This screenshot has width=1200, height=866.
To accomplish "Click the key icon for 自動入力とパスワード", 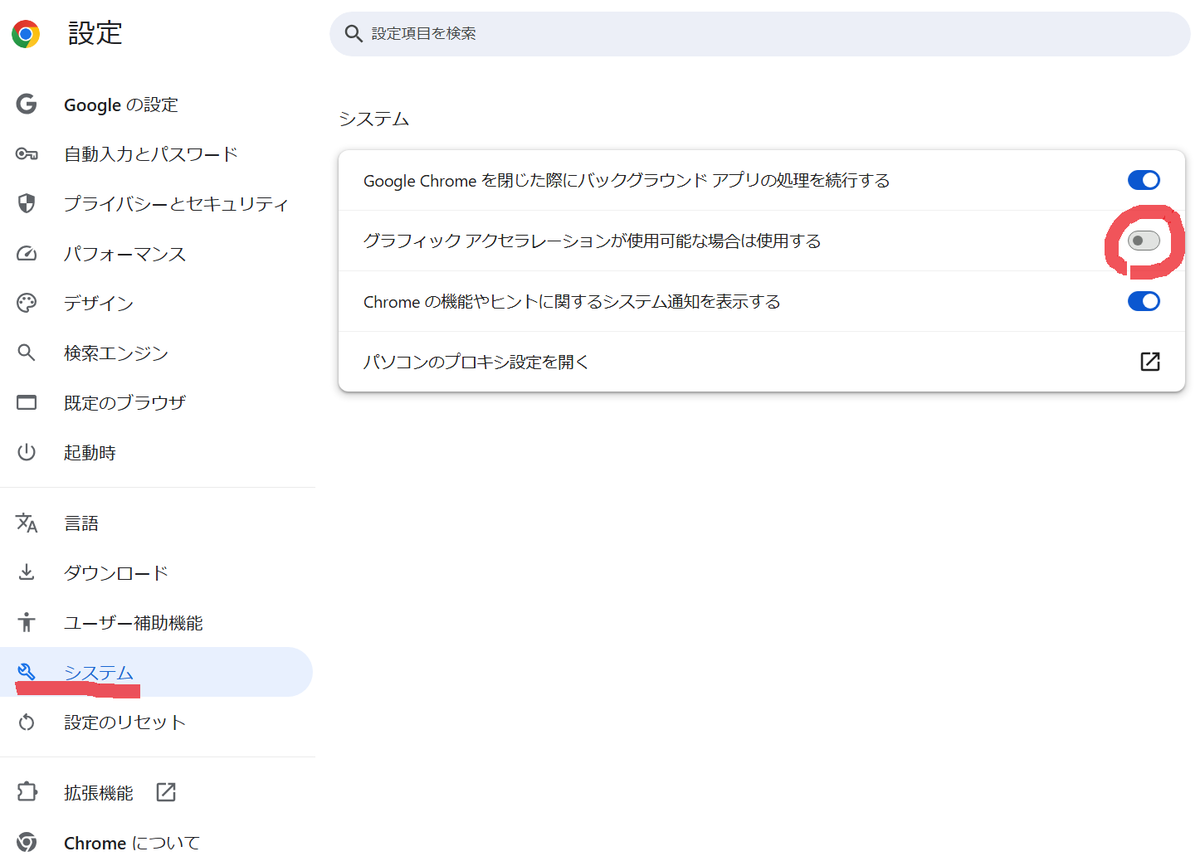I will click(x=26, y=154).
